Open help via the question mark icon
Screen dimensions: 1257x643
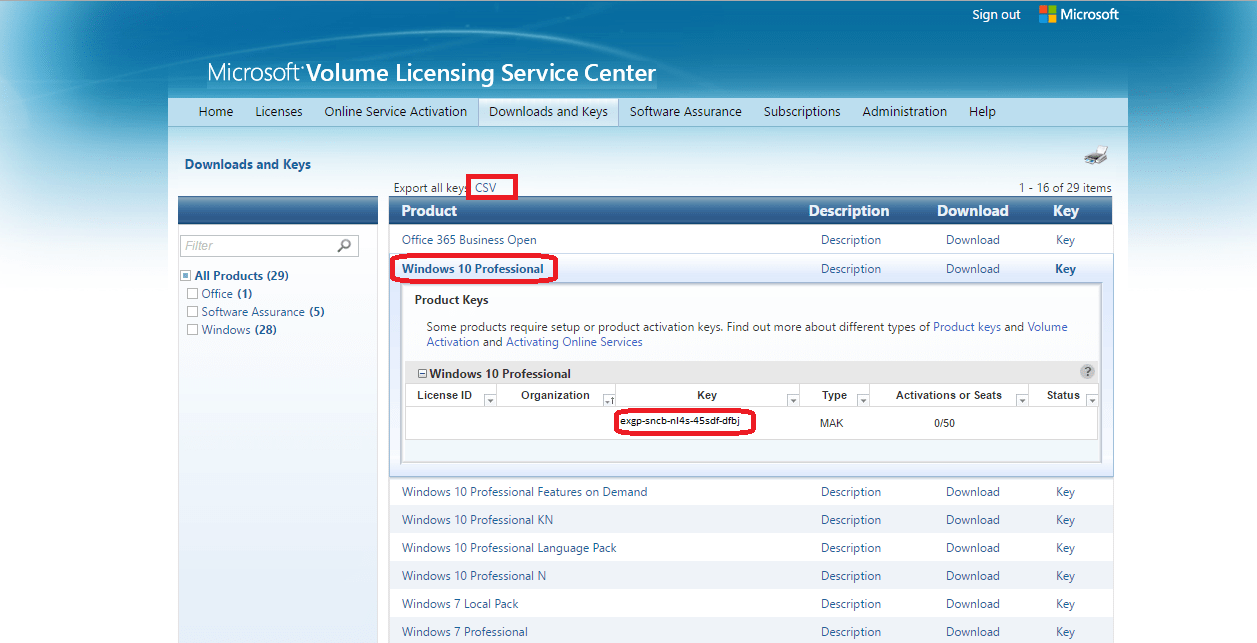tap(1087, 371)
